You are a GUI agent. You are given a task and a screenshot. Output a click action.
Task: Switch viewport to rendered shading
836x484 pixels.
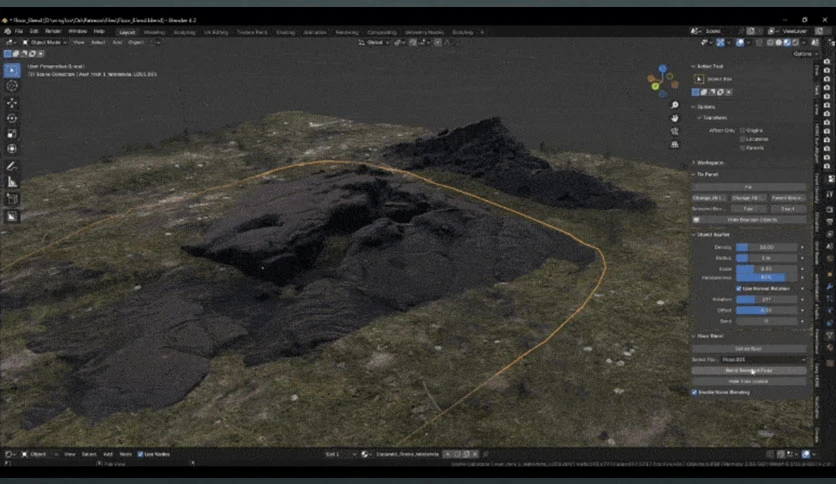click(795, 43)
